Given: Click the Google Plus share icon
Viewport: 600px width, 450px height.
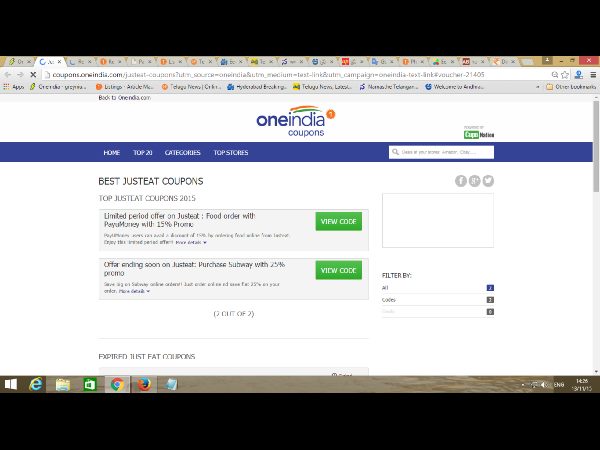Looking at the screenshot, I should point(475,181).
